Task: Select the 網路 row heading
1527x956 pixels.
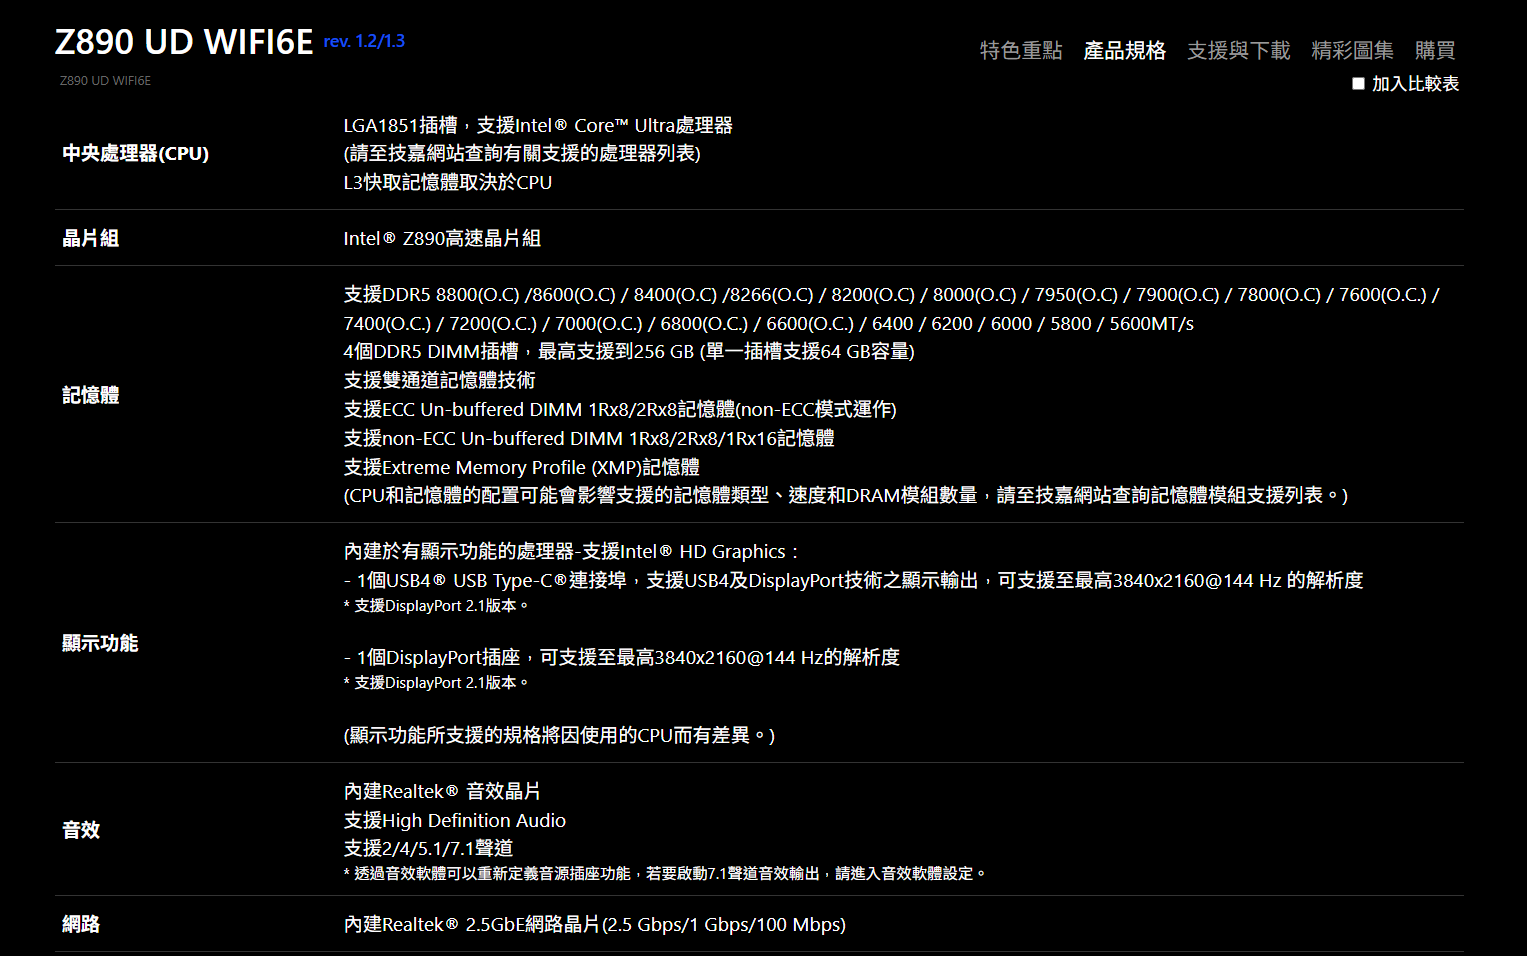Action: pos(81,924)
